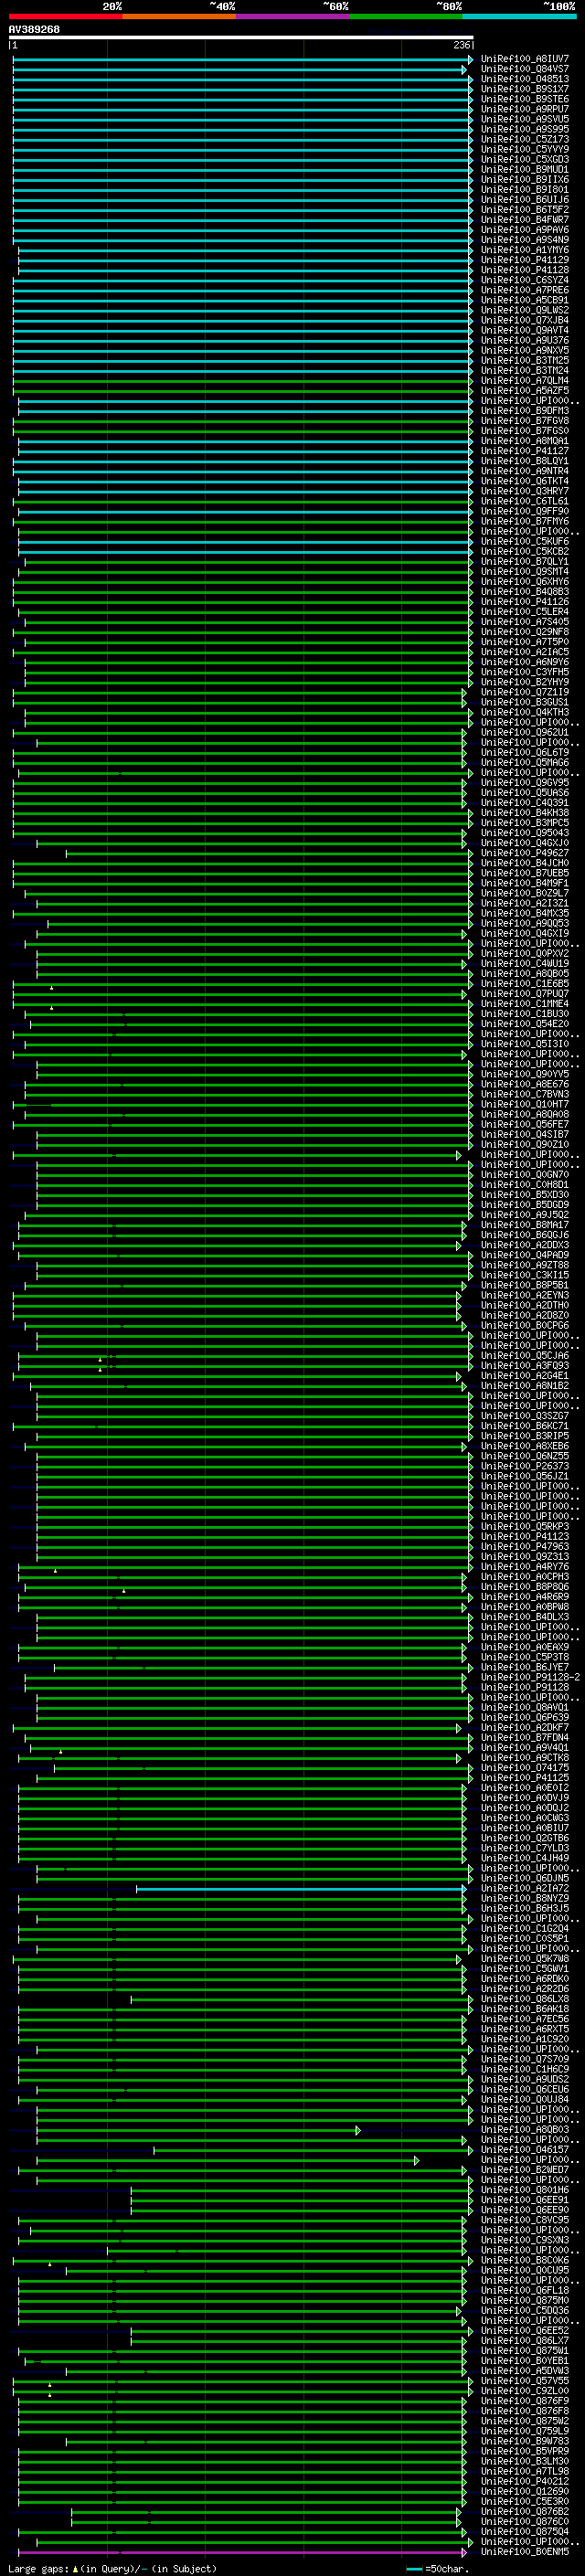
Task: Select the UniRef100_A2EYN3 label
Action: click(525, 1296)
